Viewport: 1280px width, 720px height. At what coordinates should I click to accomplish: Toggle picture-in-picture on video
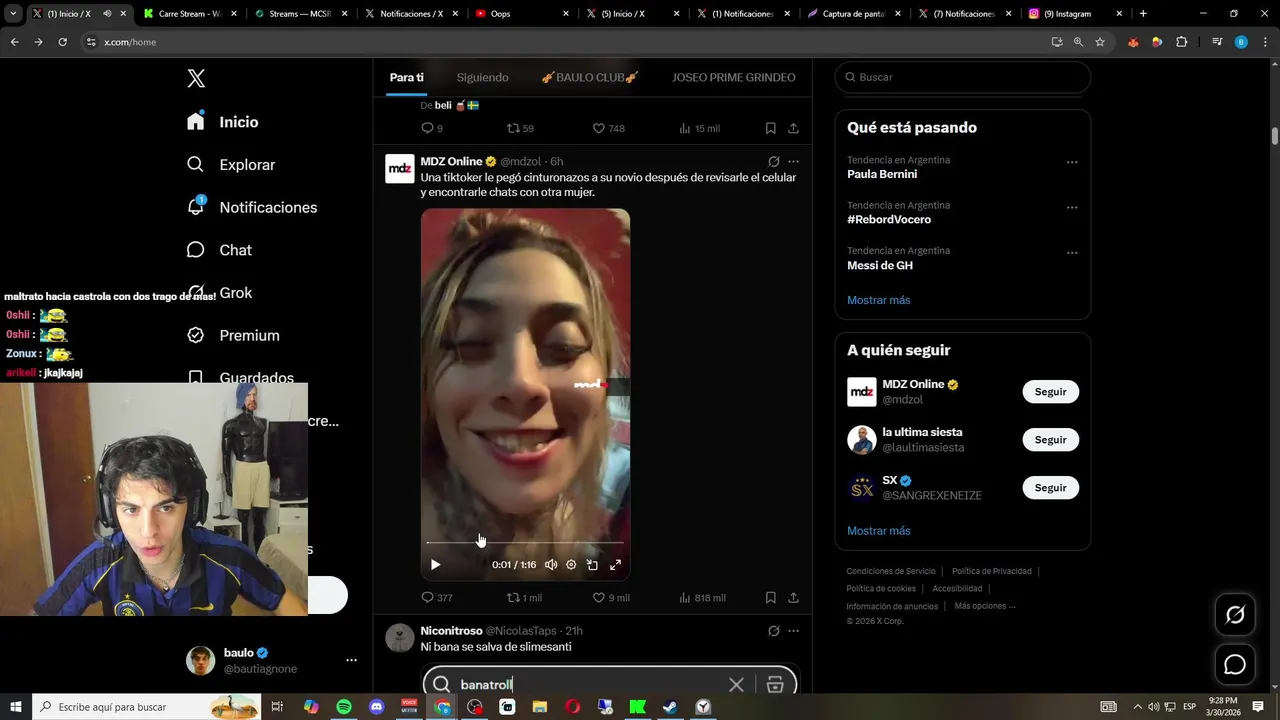click(592, 565)
